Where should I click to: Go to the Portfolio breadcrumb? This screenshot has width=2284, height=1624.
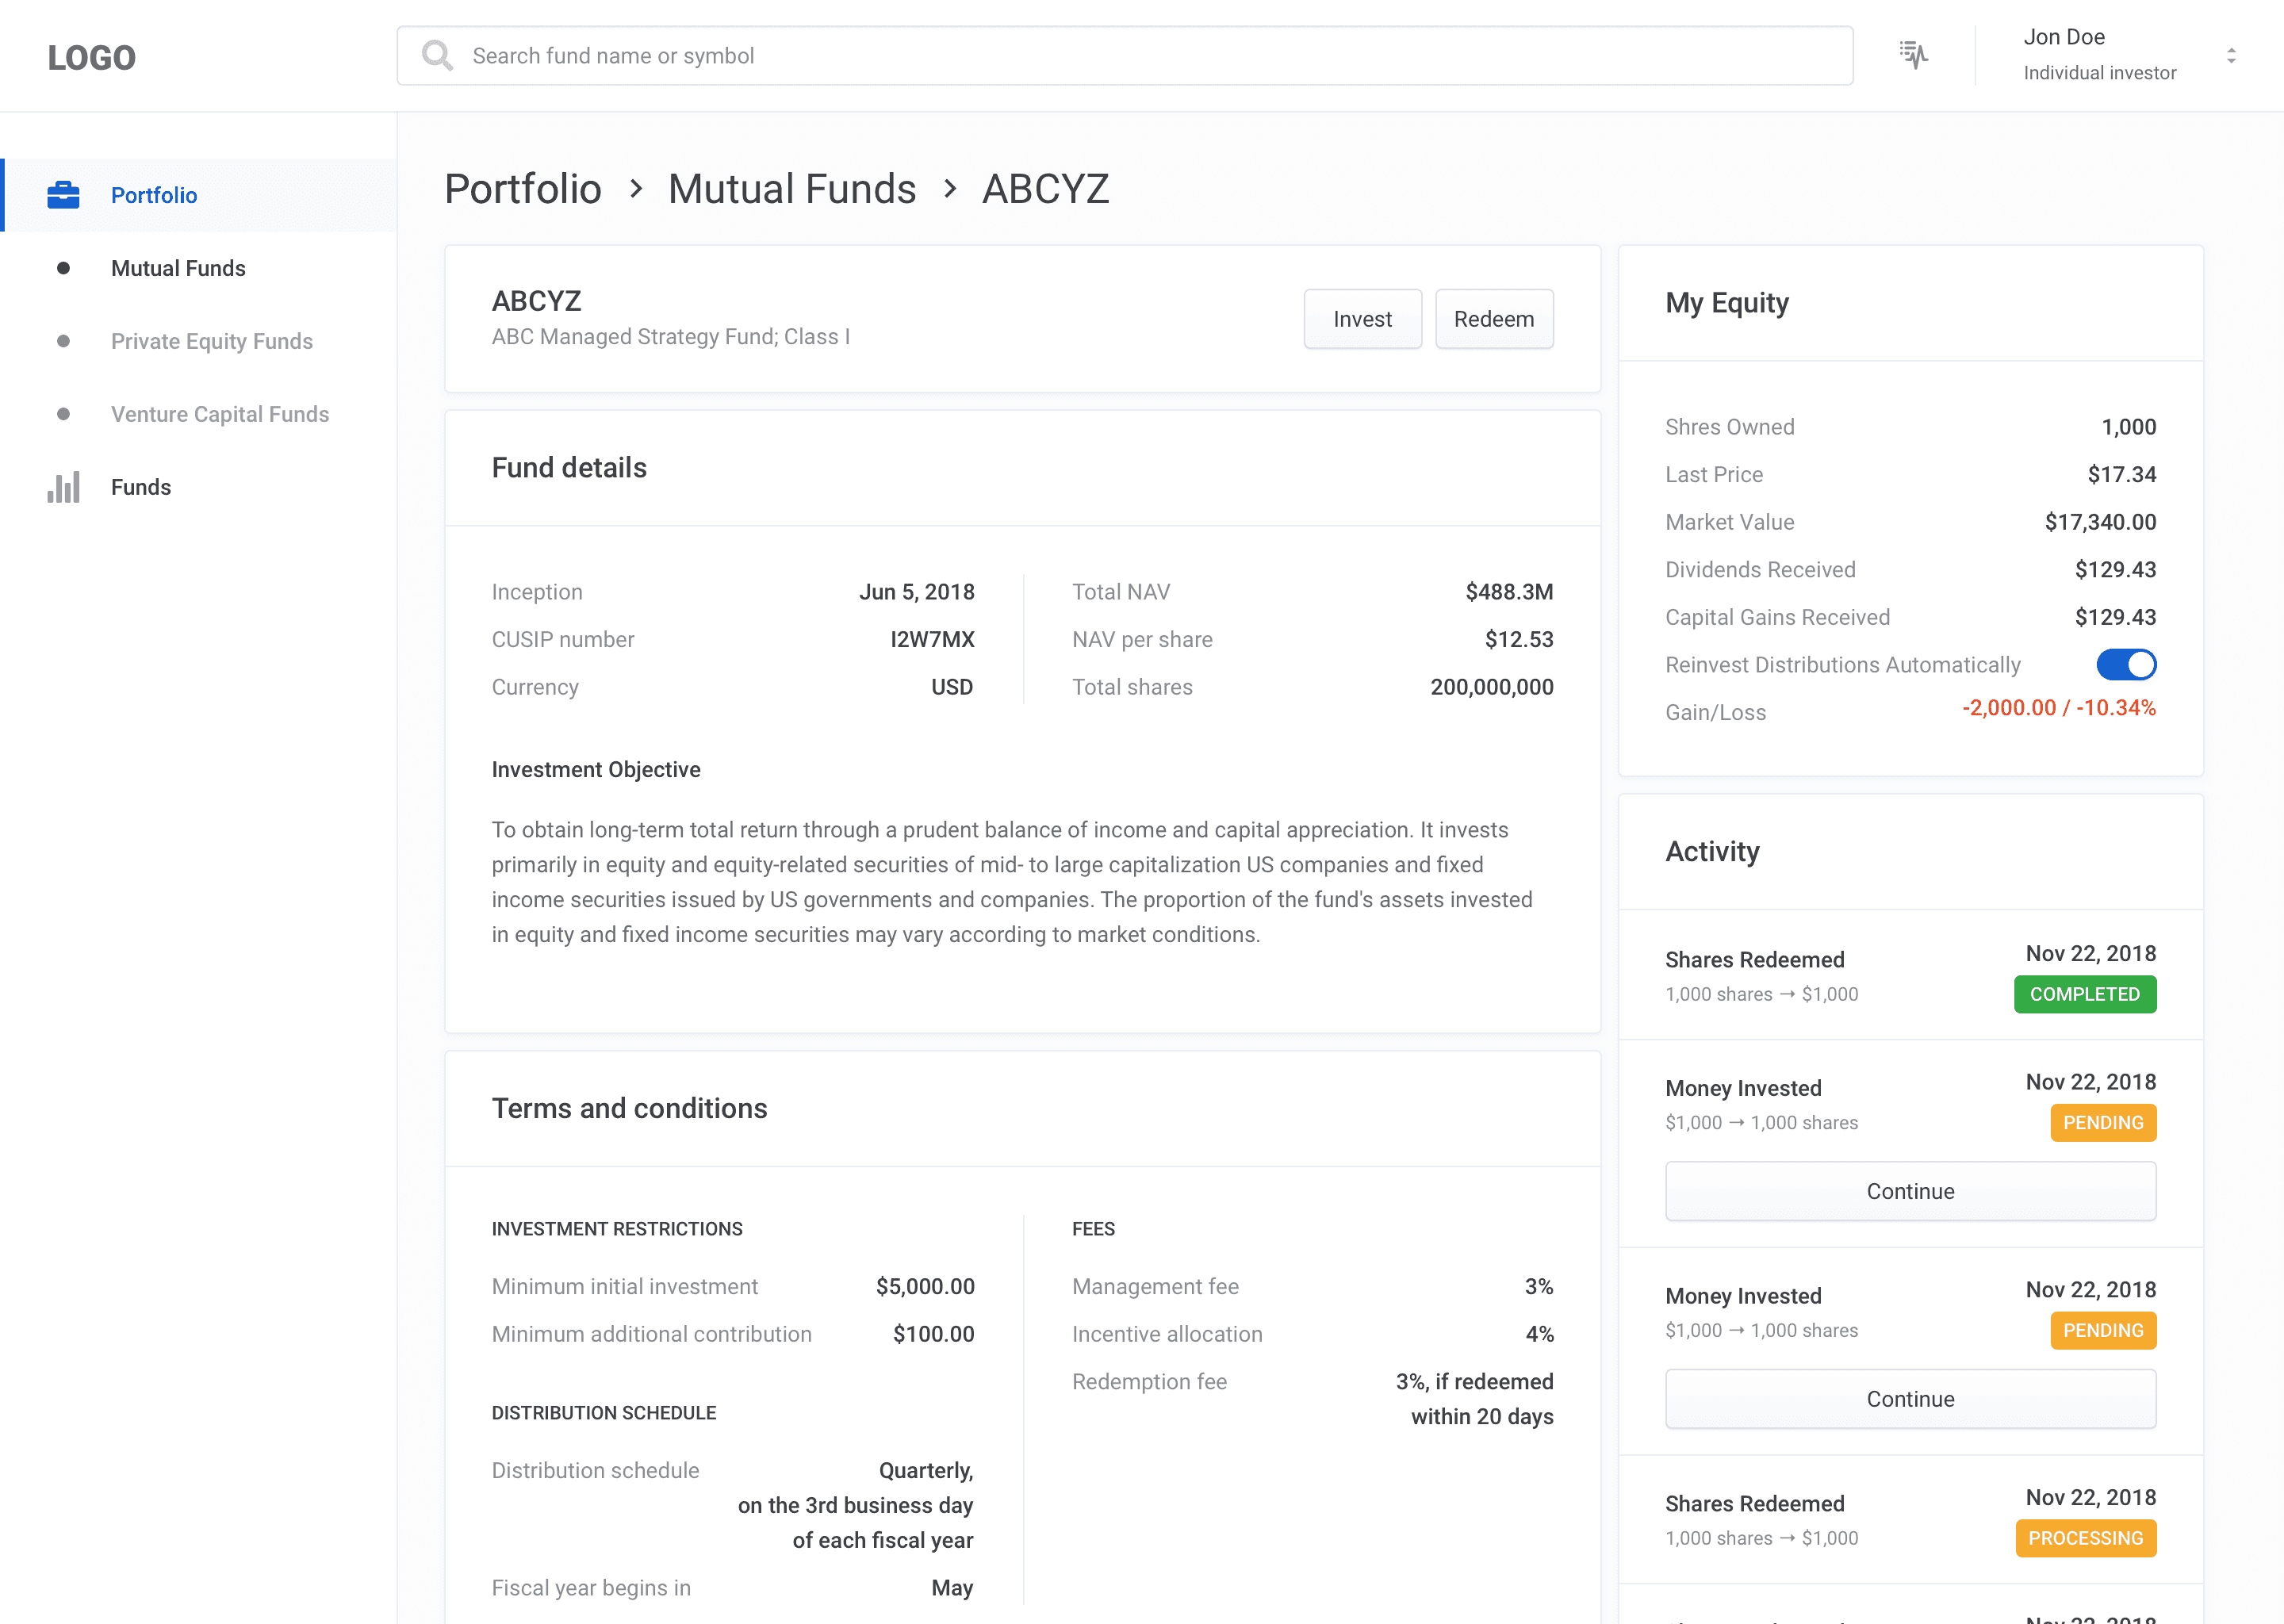[x=523, y=189]
